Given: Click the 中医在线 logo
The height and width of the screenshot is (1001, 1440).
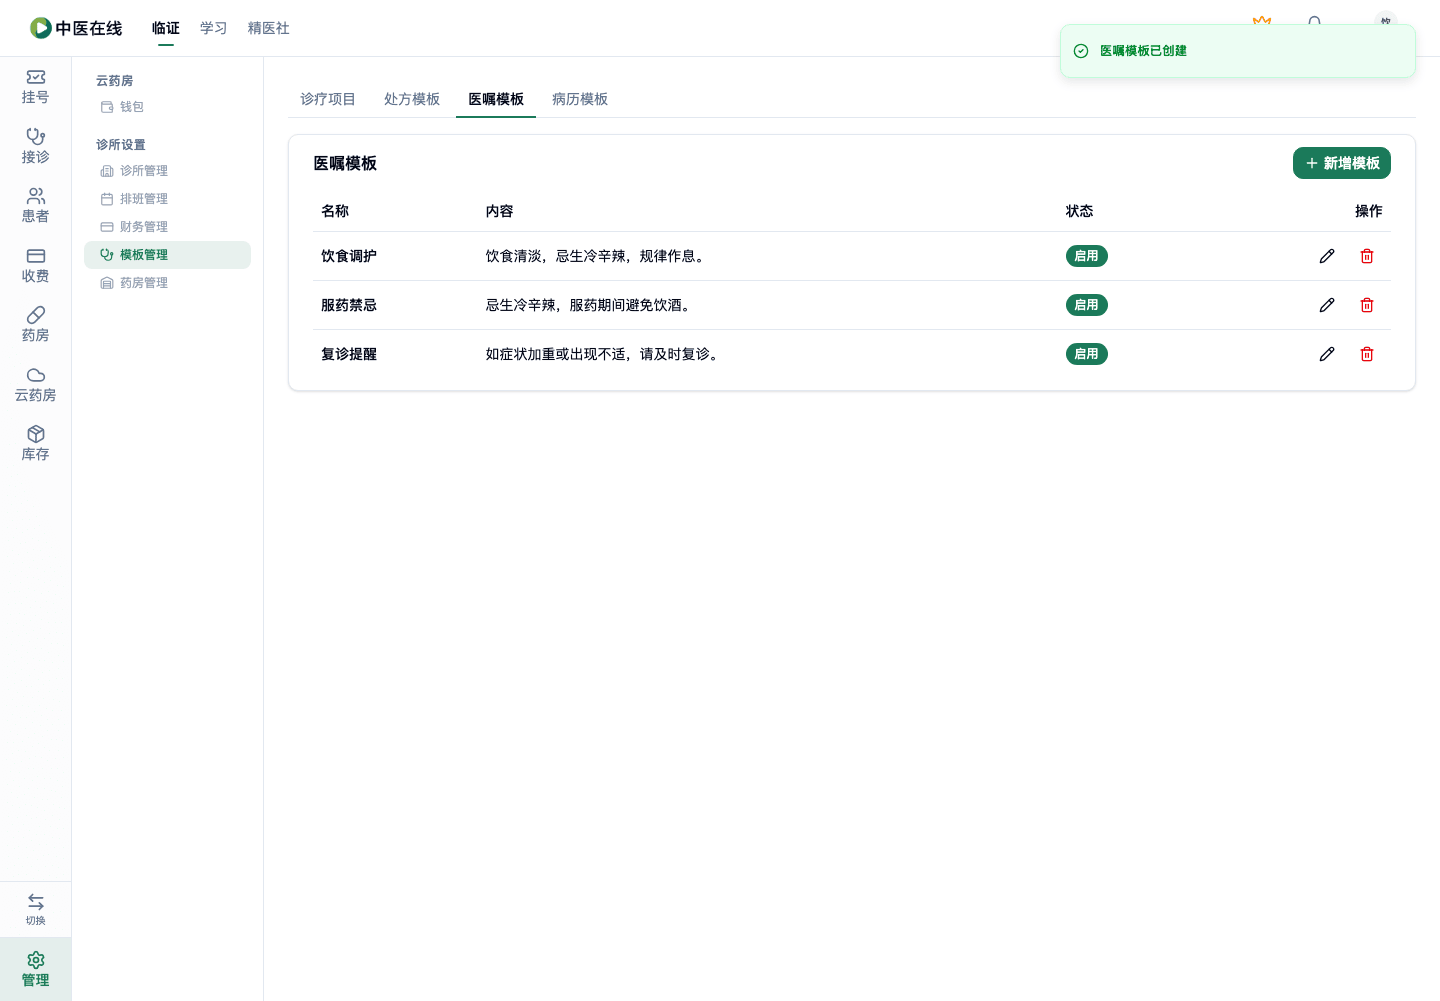Looking at the screenshot, I should pyautogui.click(x=76, y=28).
